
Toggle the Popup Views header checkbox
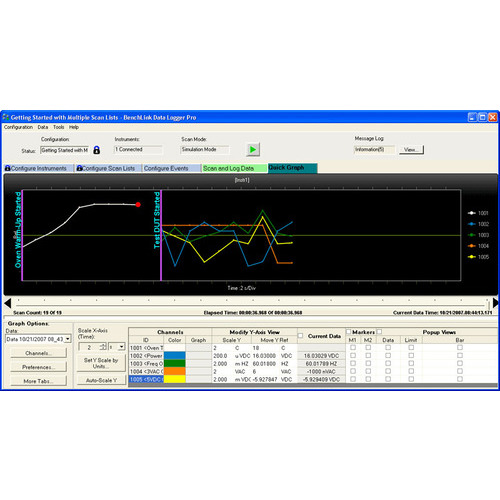coord(379,332)
